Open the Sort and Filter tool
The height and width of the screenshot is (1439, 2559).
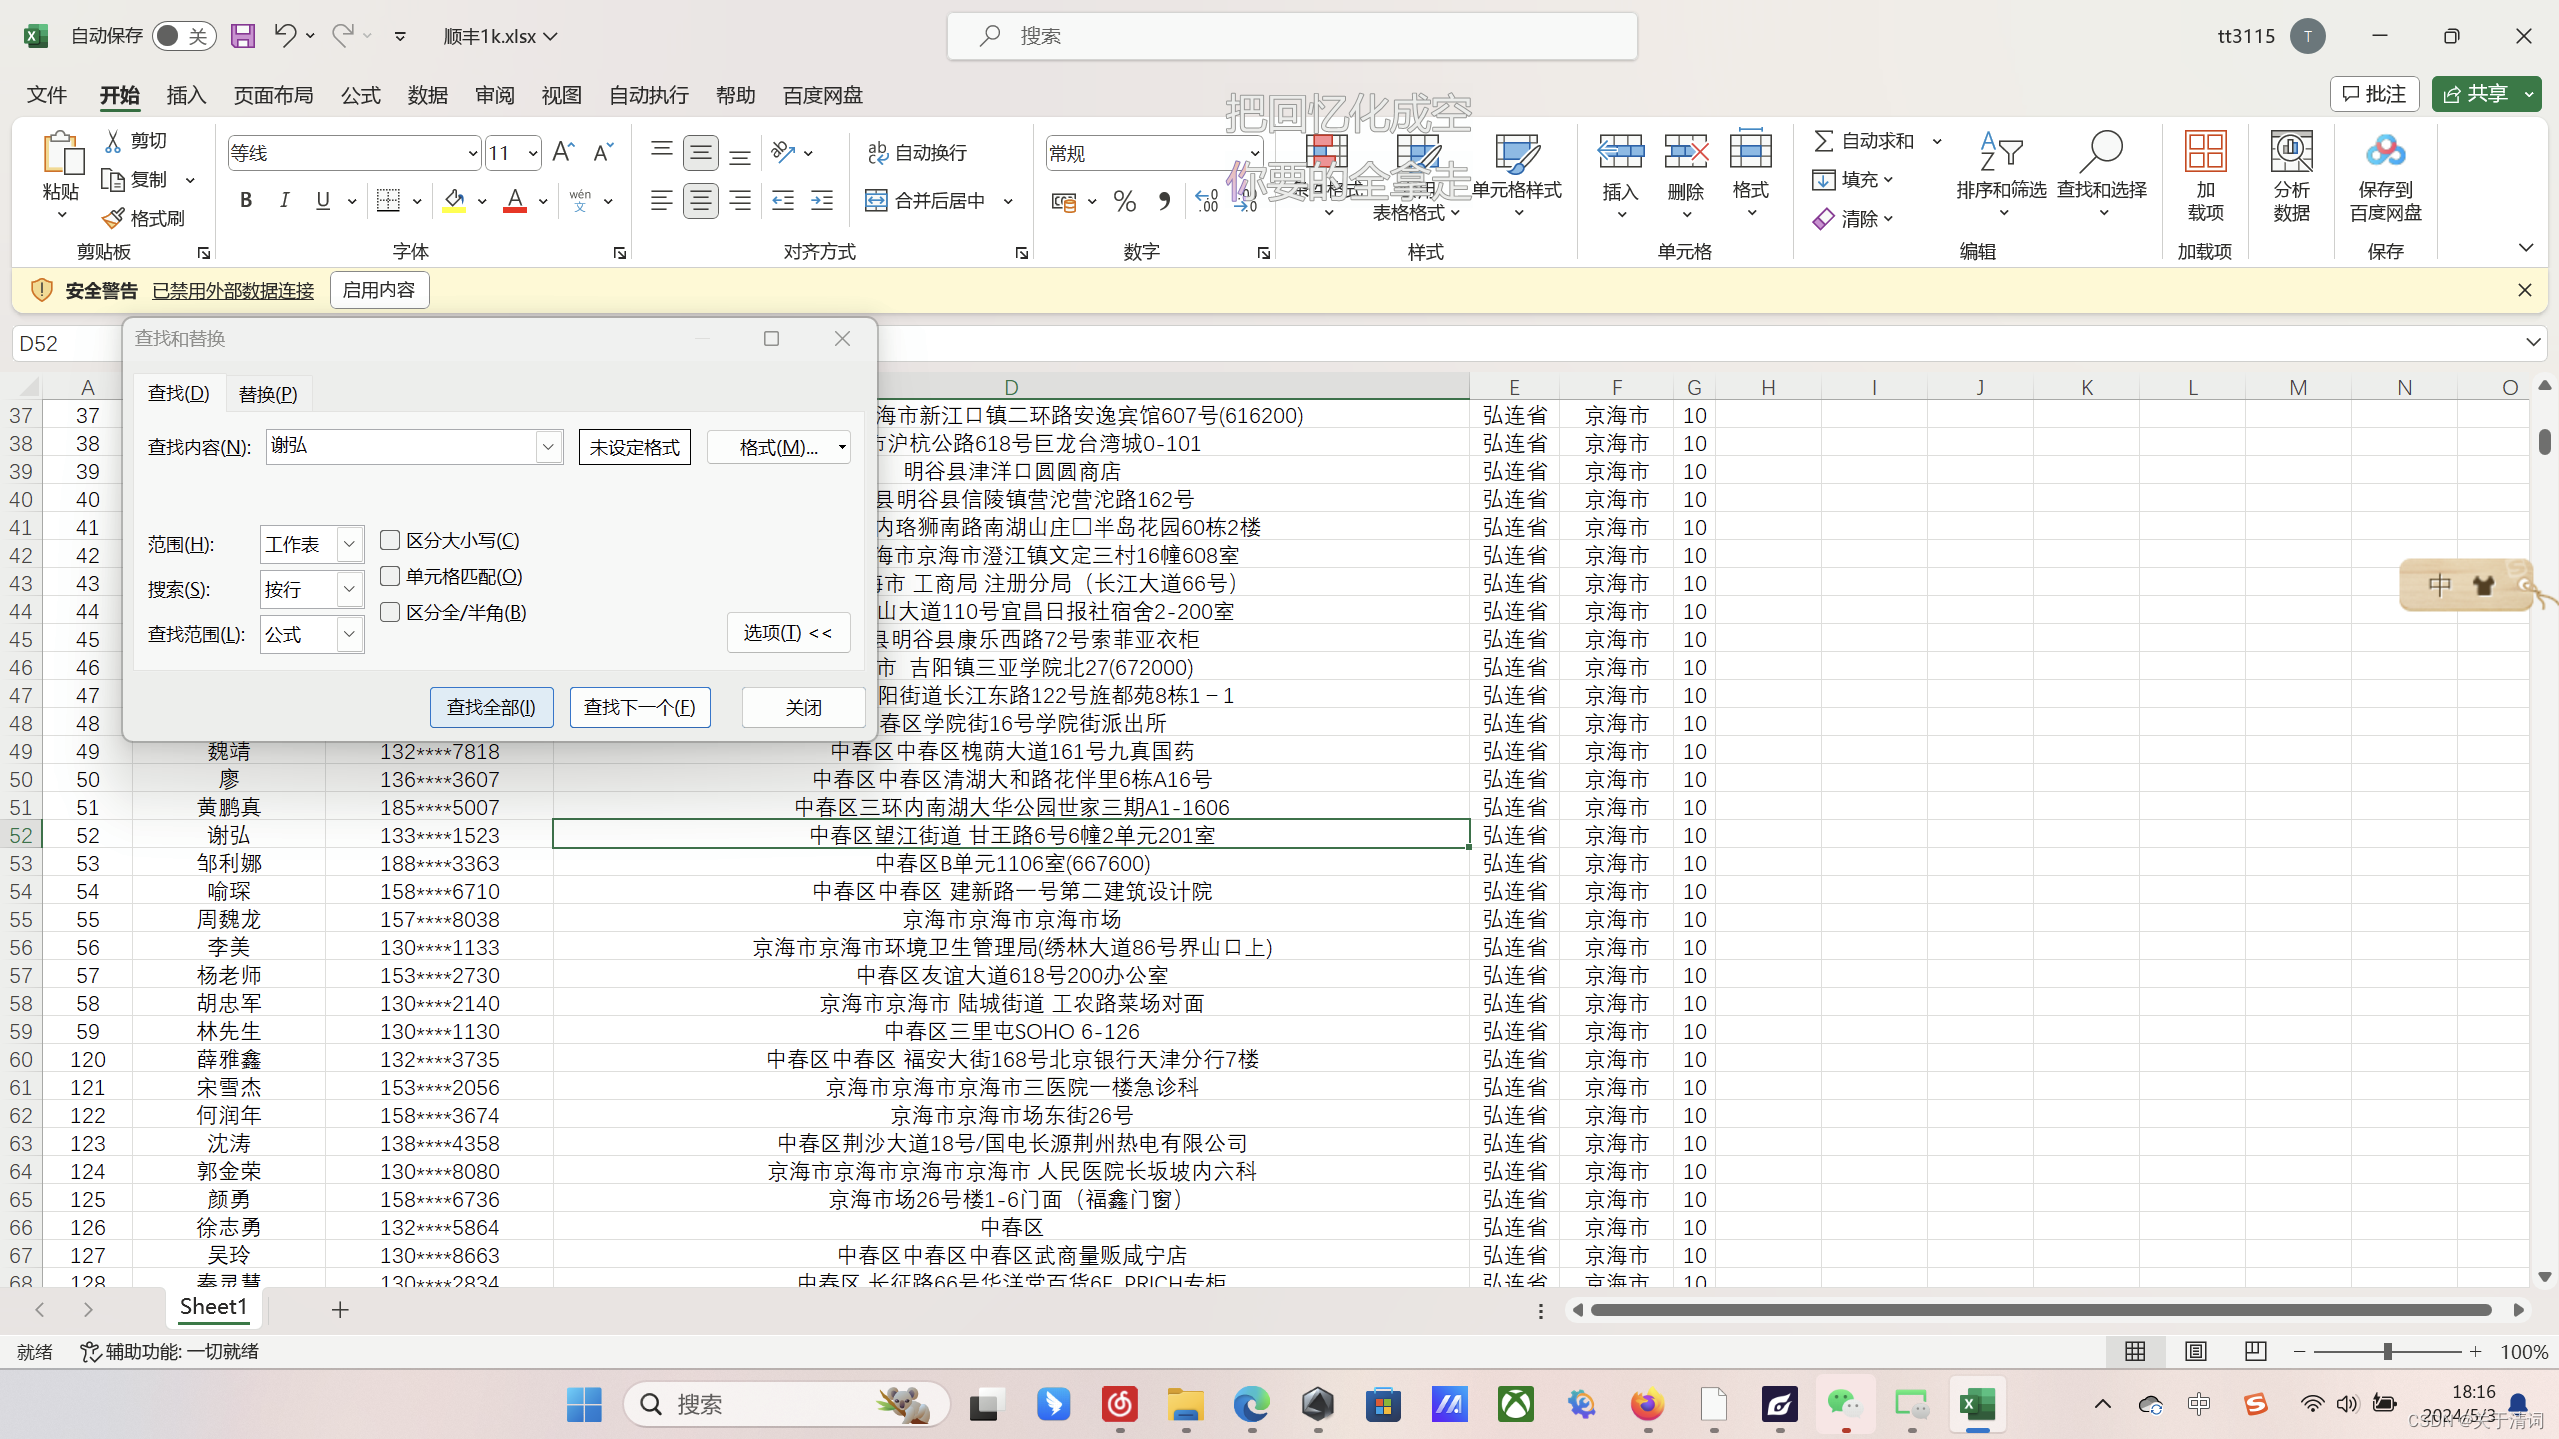(x=2001, y=160)
